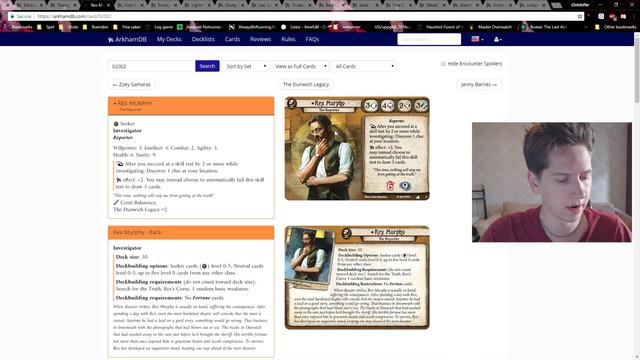
Task: Open My Decks in the navbar
Action: (169, 39)
